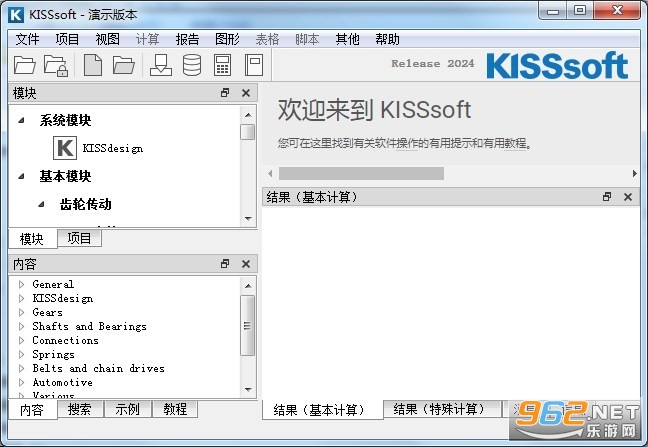Click the save/download tray toolbar icon

[161, 65]
